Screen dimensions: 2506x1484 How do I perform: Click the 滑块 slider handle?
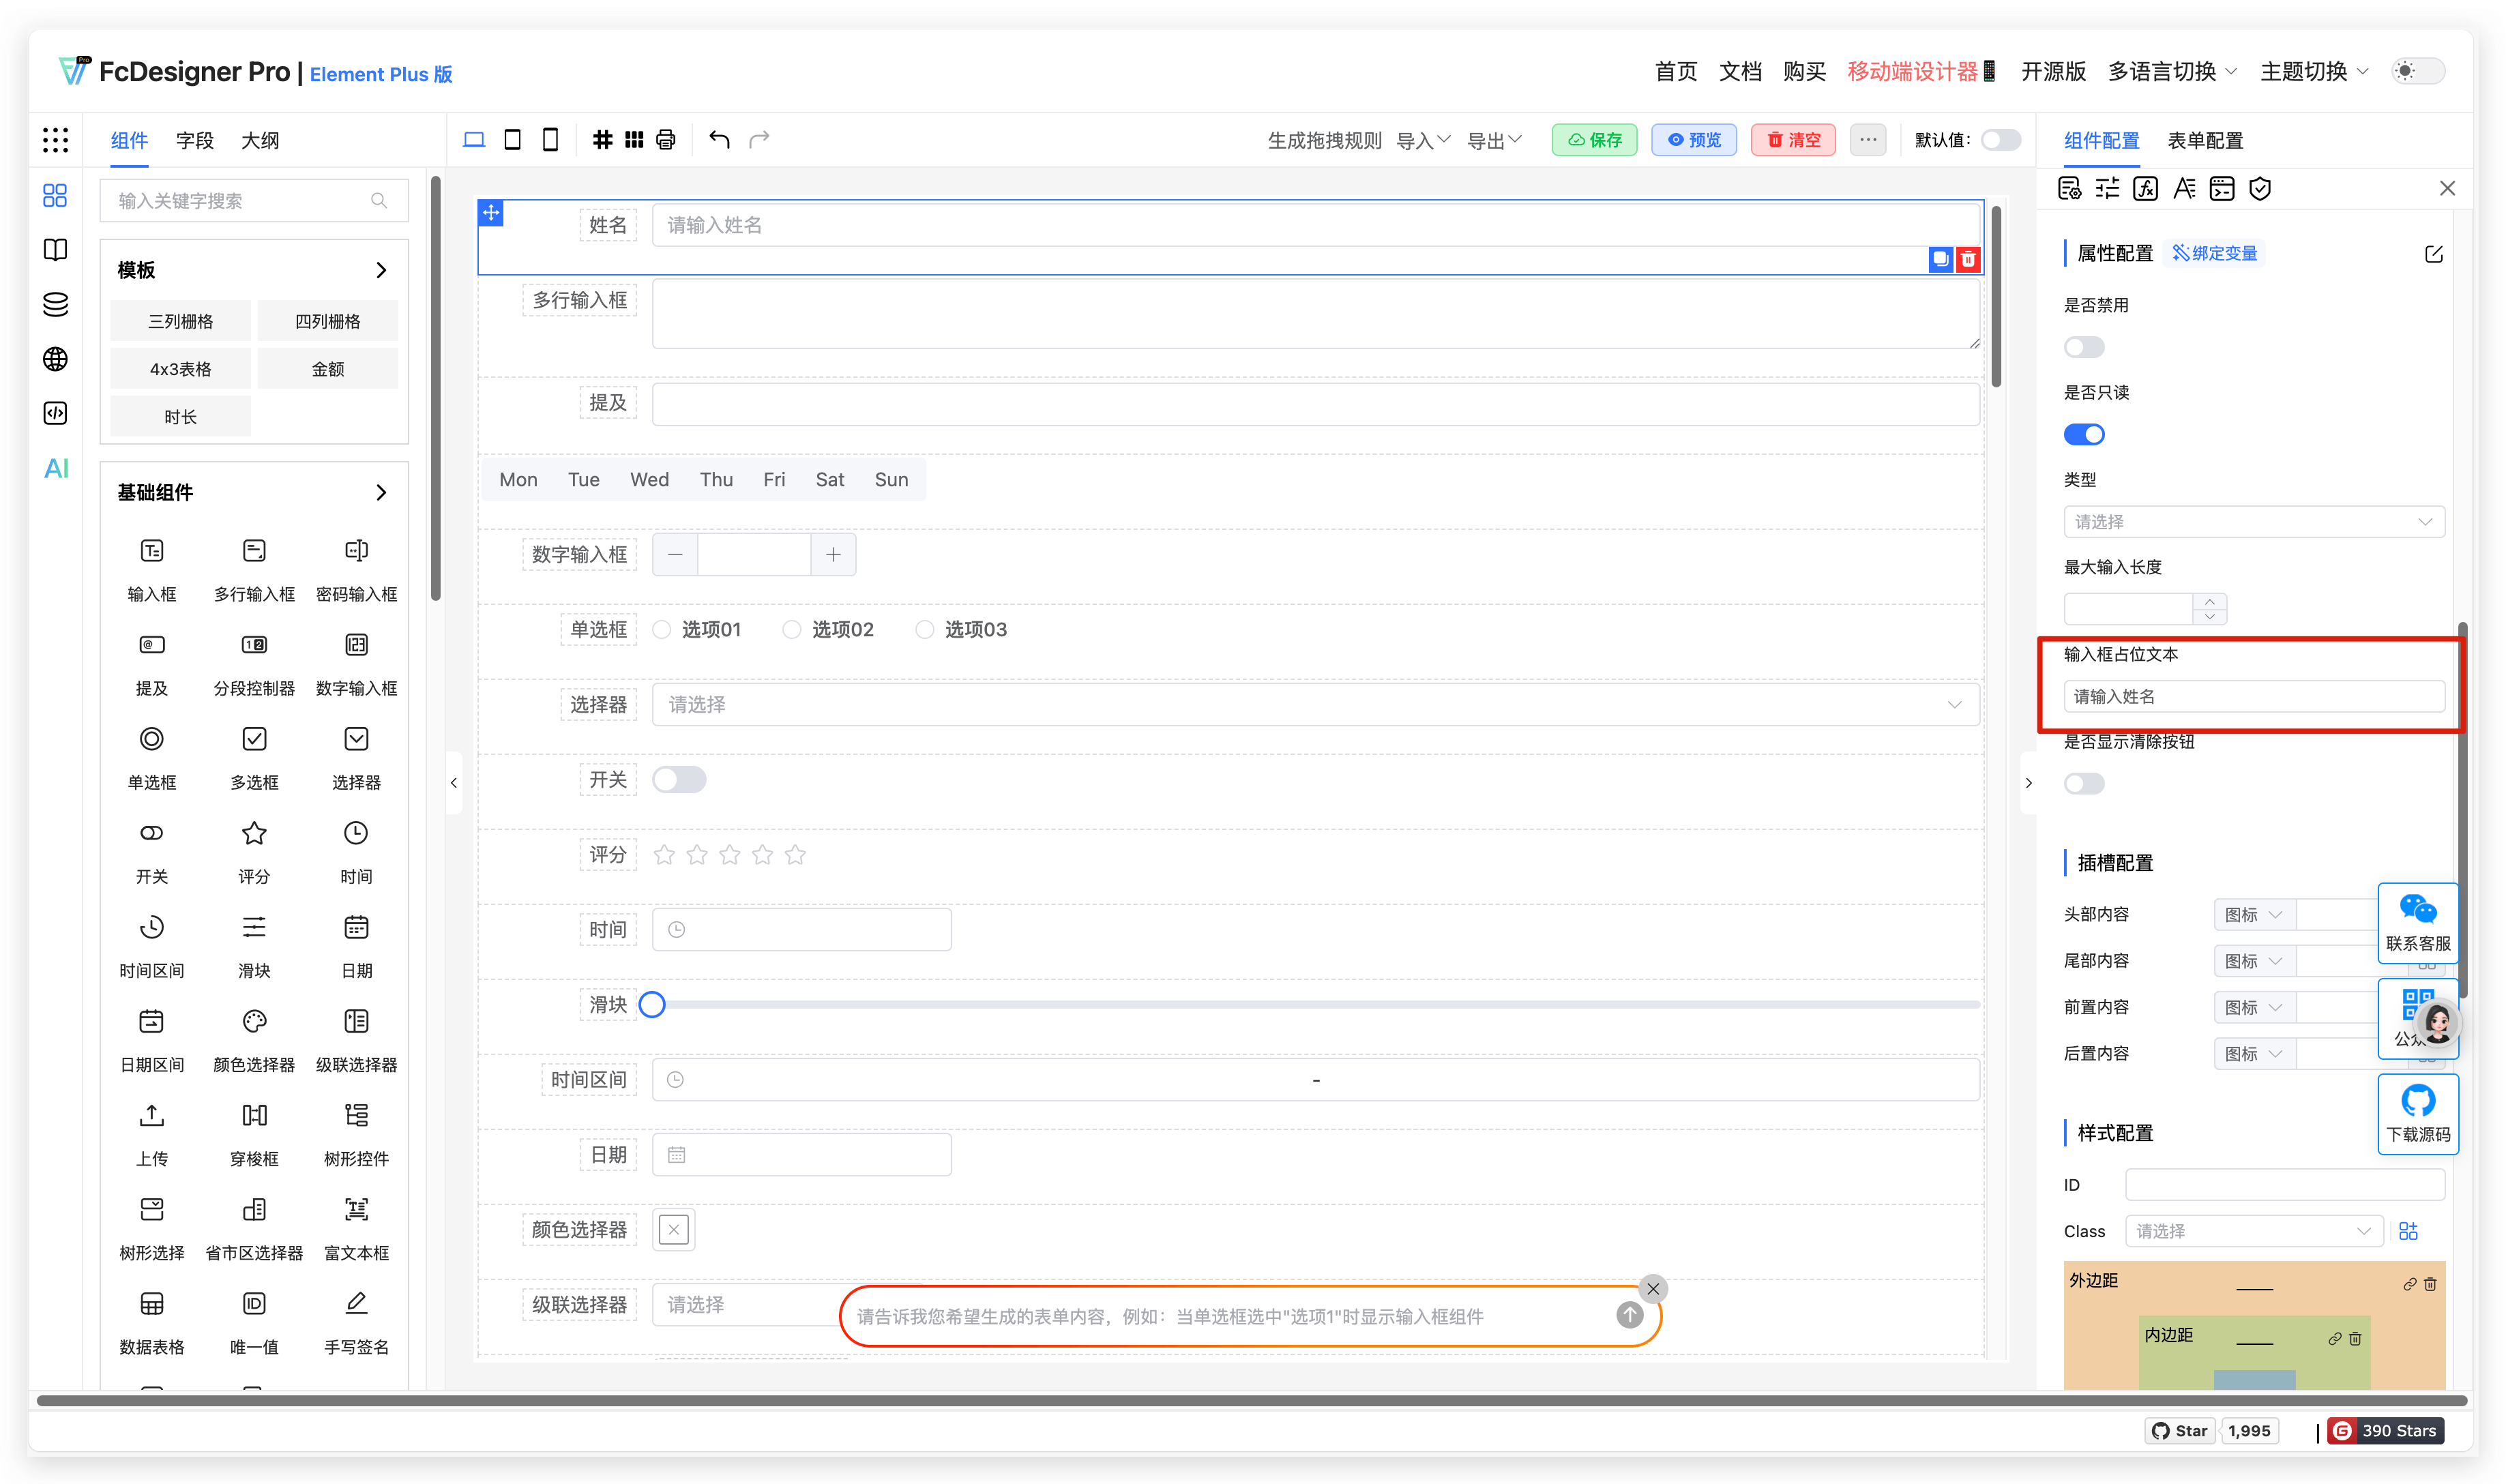[652, 1004]
